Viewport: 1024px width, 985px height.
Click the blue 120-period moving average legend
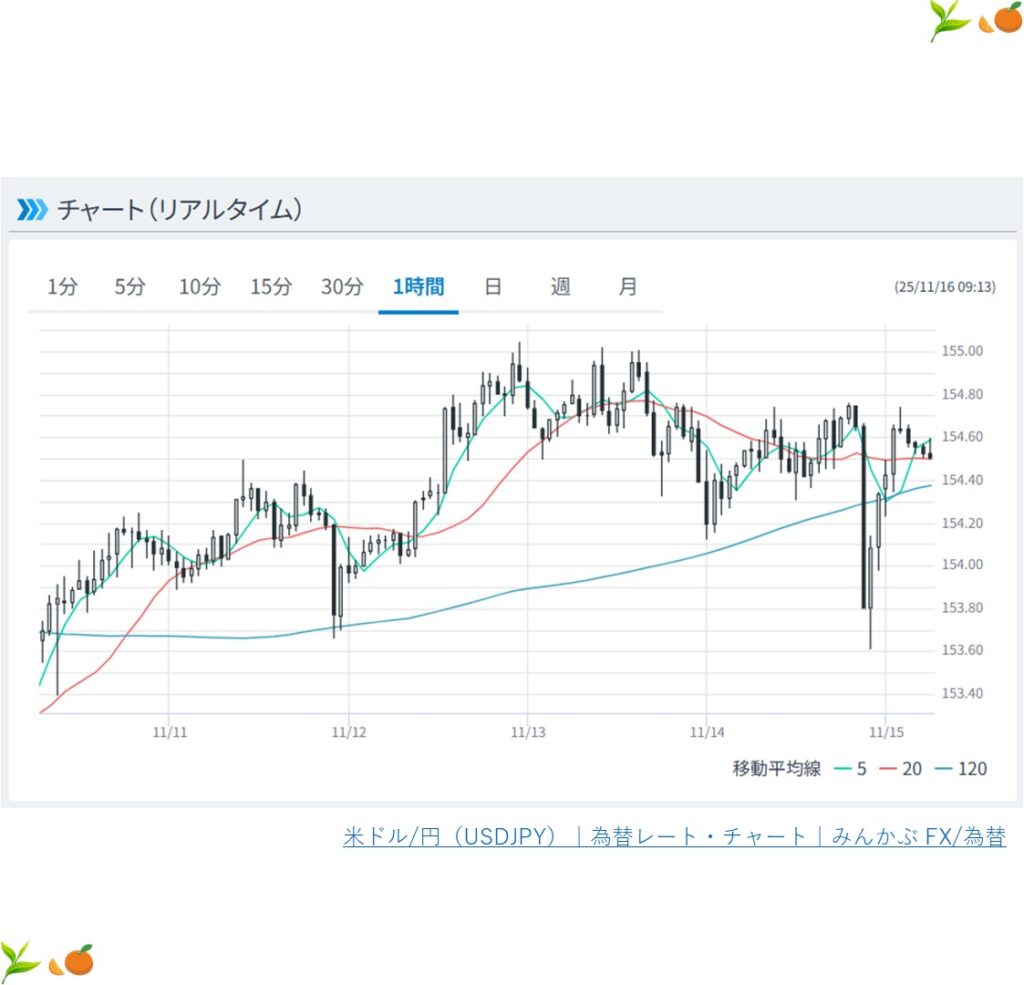coord(961,768)
